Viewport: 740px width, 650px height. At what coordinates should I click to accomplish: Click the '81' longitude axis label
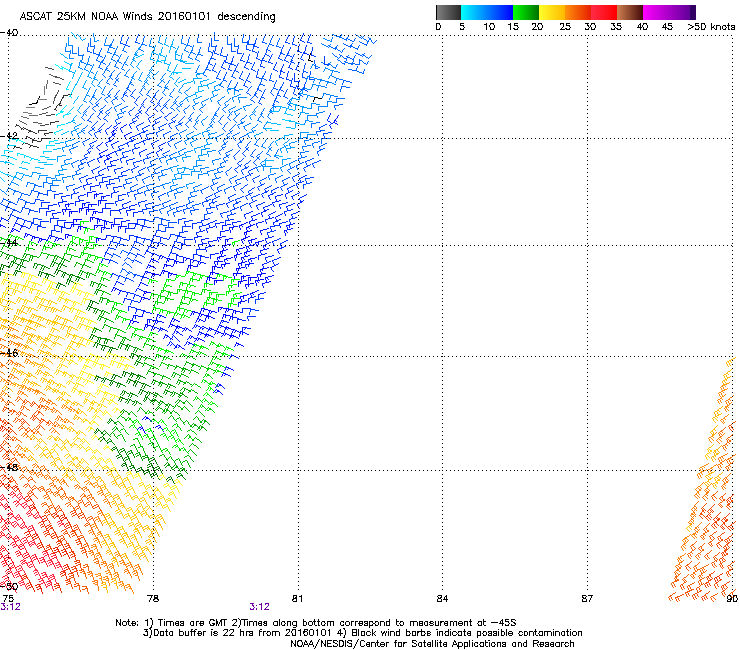[x=297, y=599]
